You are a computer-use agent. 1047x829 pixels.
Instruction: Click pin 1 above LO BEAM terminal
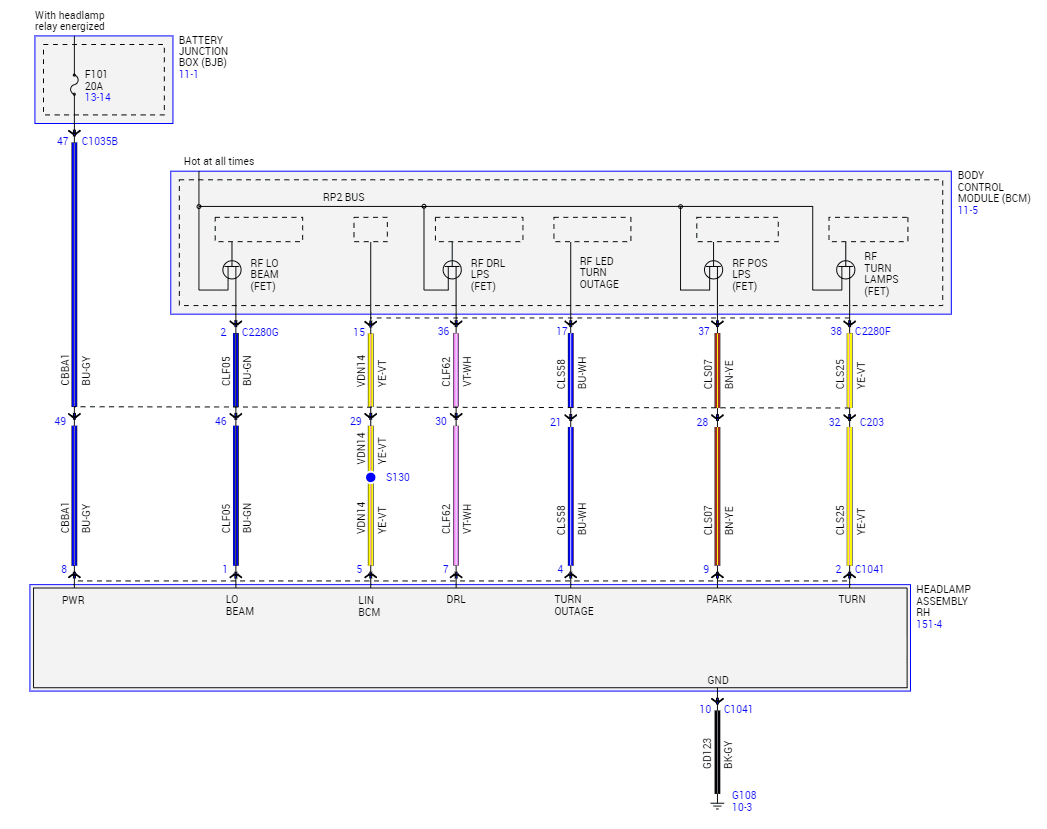click(x=225, y=569)
